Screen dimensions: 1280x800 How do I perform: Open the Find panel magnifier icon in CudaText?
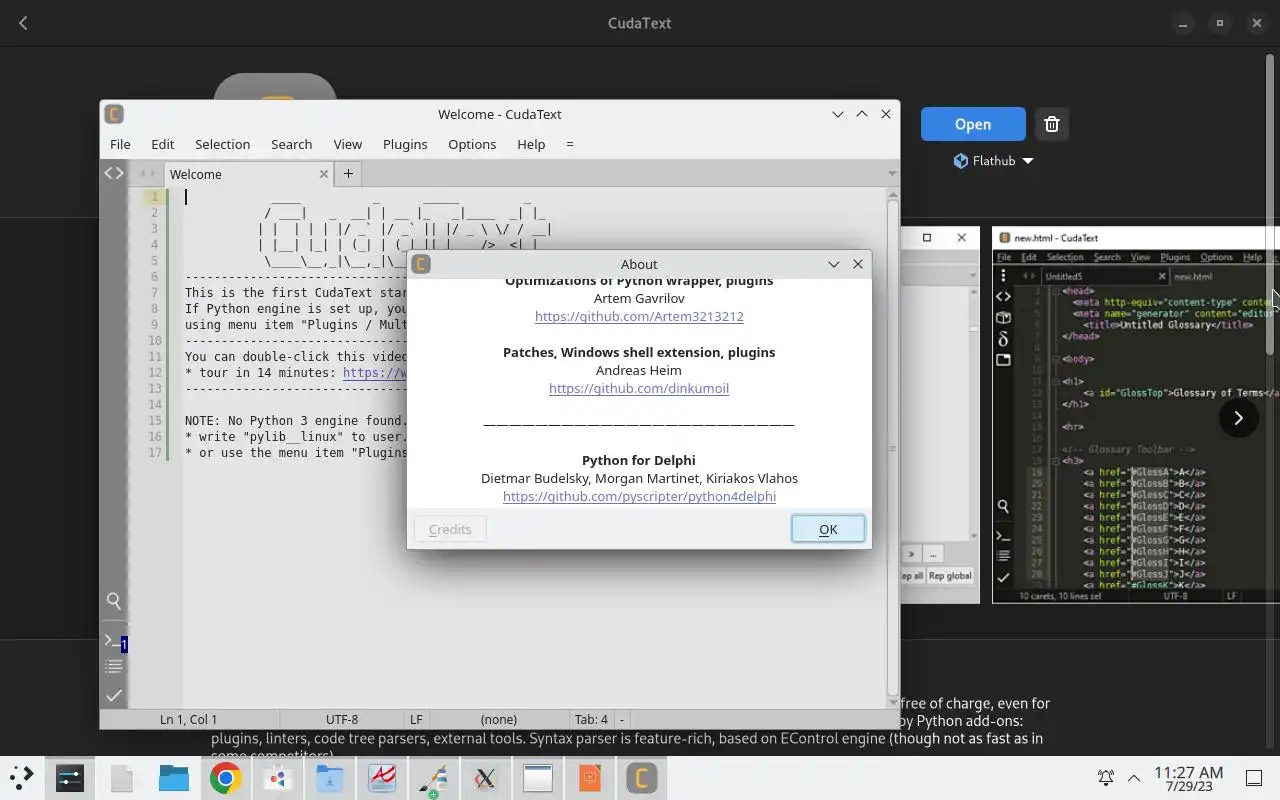pyautogui.click(x=114, y=601)
